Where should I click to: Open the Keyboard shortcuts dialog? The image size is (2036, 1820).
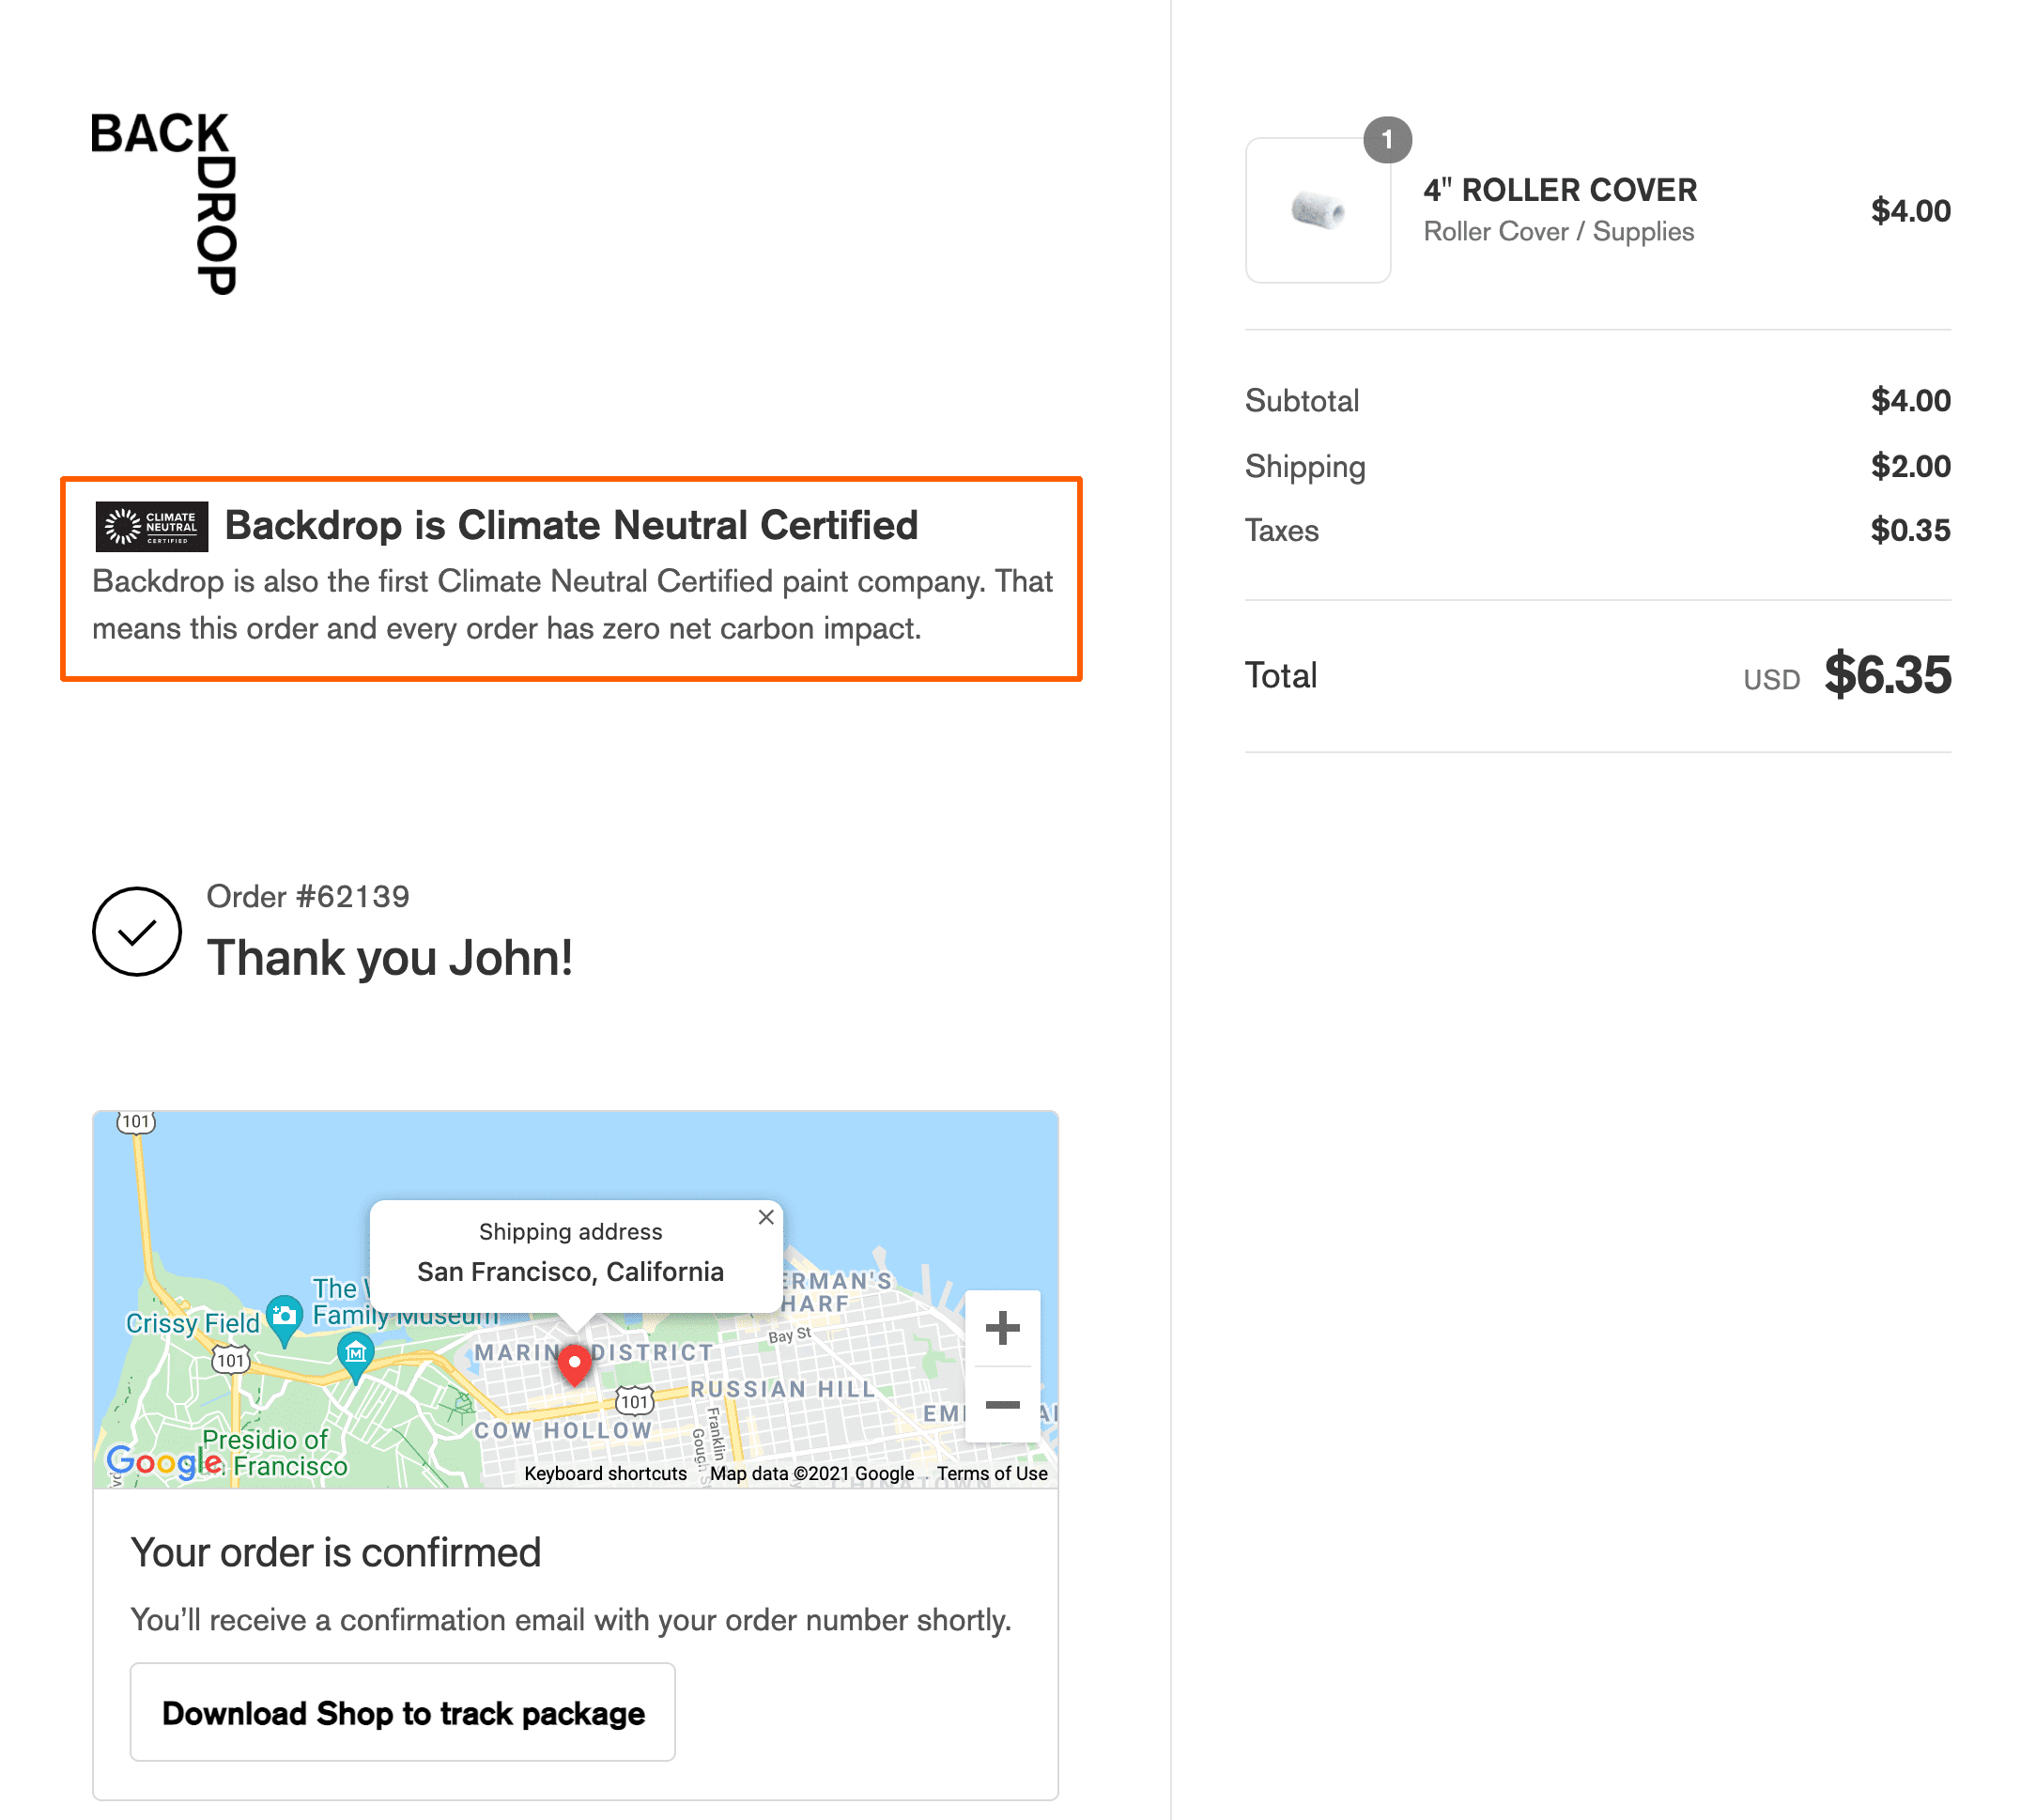(x=605, y=1473)
